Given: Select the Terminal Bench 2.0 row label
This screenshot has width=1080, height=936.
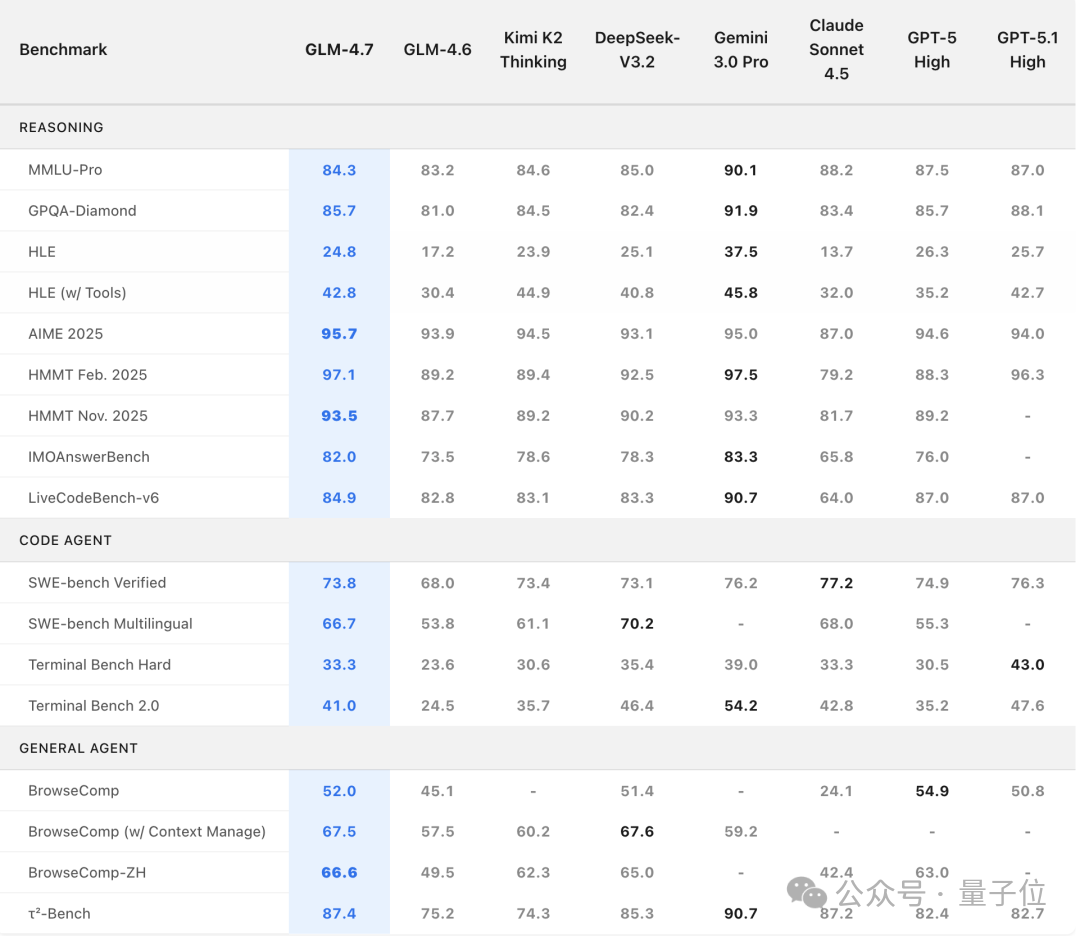Looking at the screenshot, I should 94,706.
